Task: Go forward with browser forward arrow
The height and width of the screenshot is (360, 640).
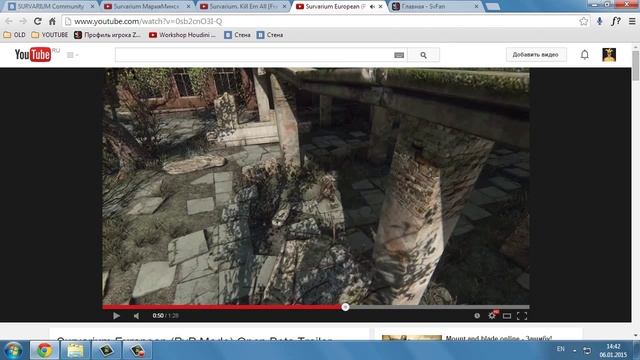Action: 23,21
